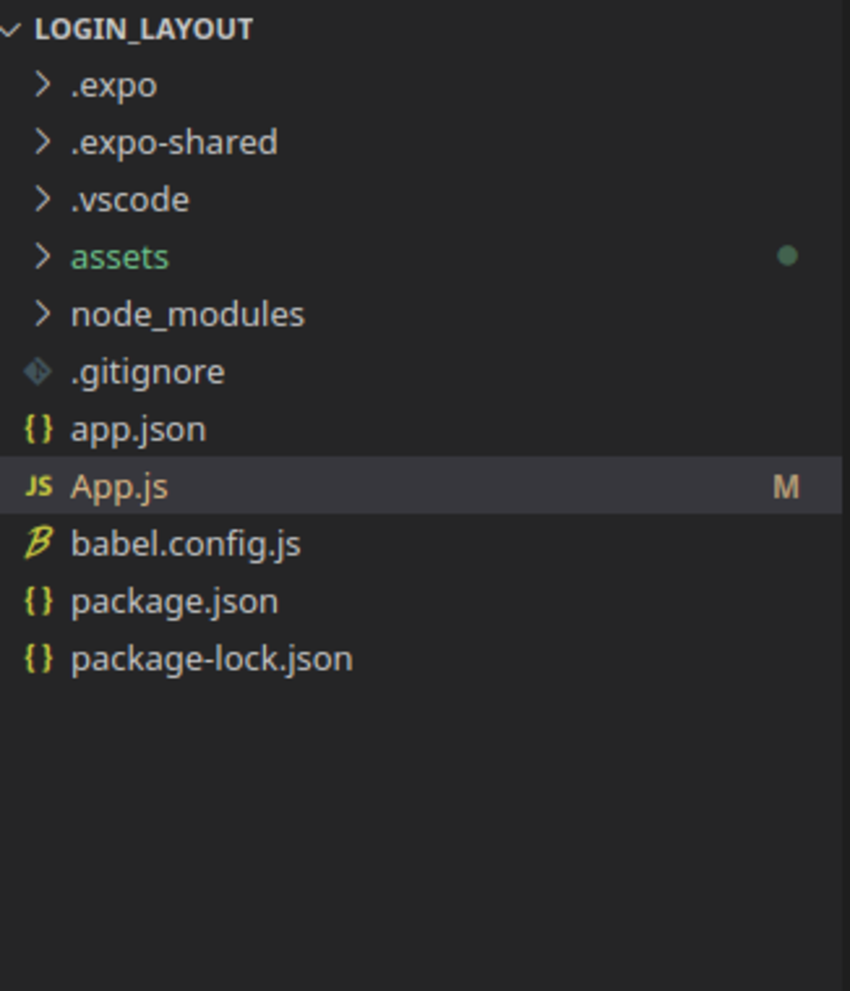
Task: Click the git icon beside .gitignore
Action: pyautogui.click(x=38, y=372)
